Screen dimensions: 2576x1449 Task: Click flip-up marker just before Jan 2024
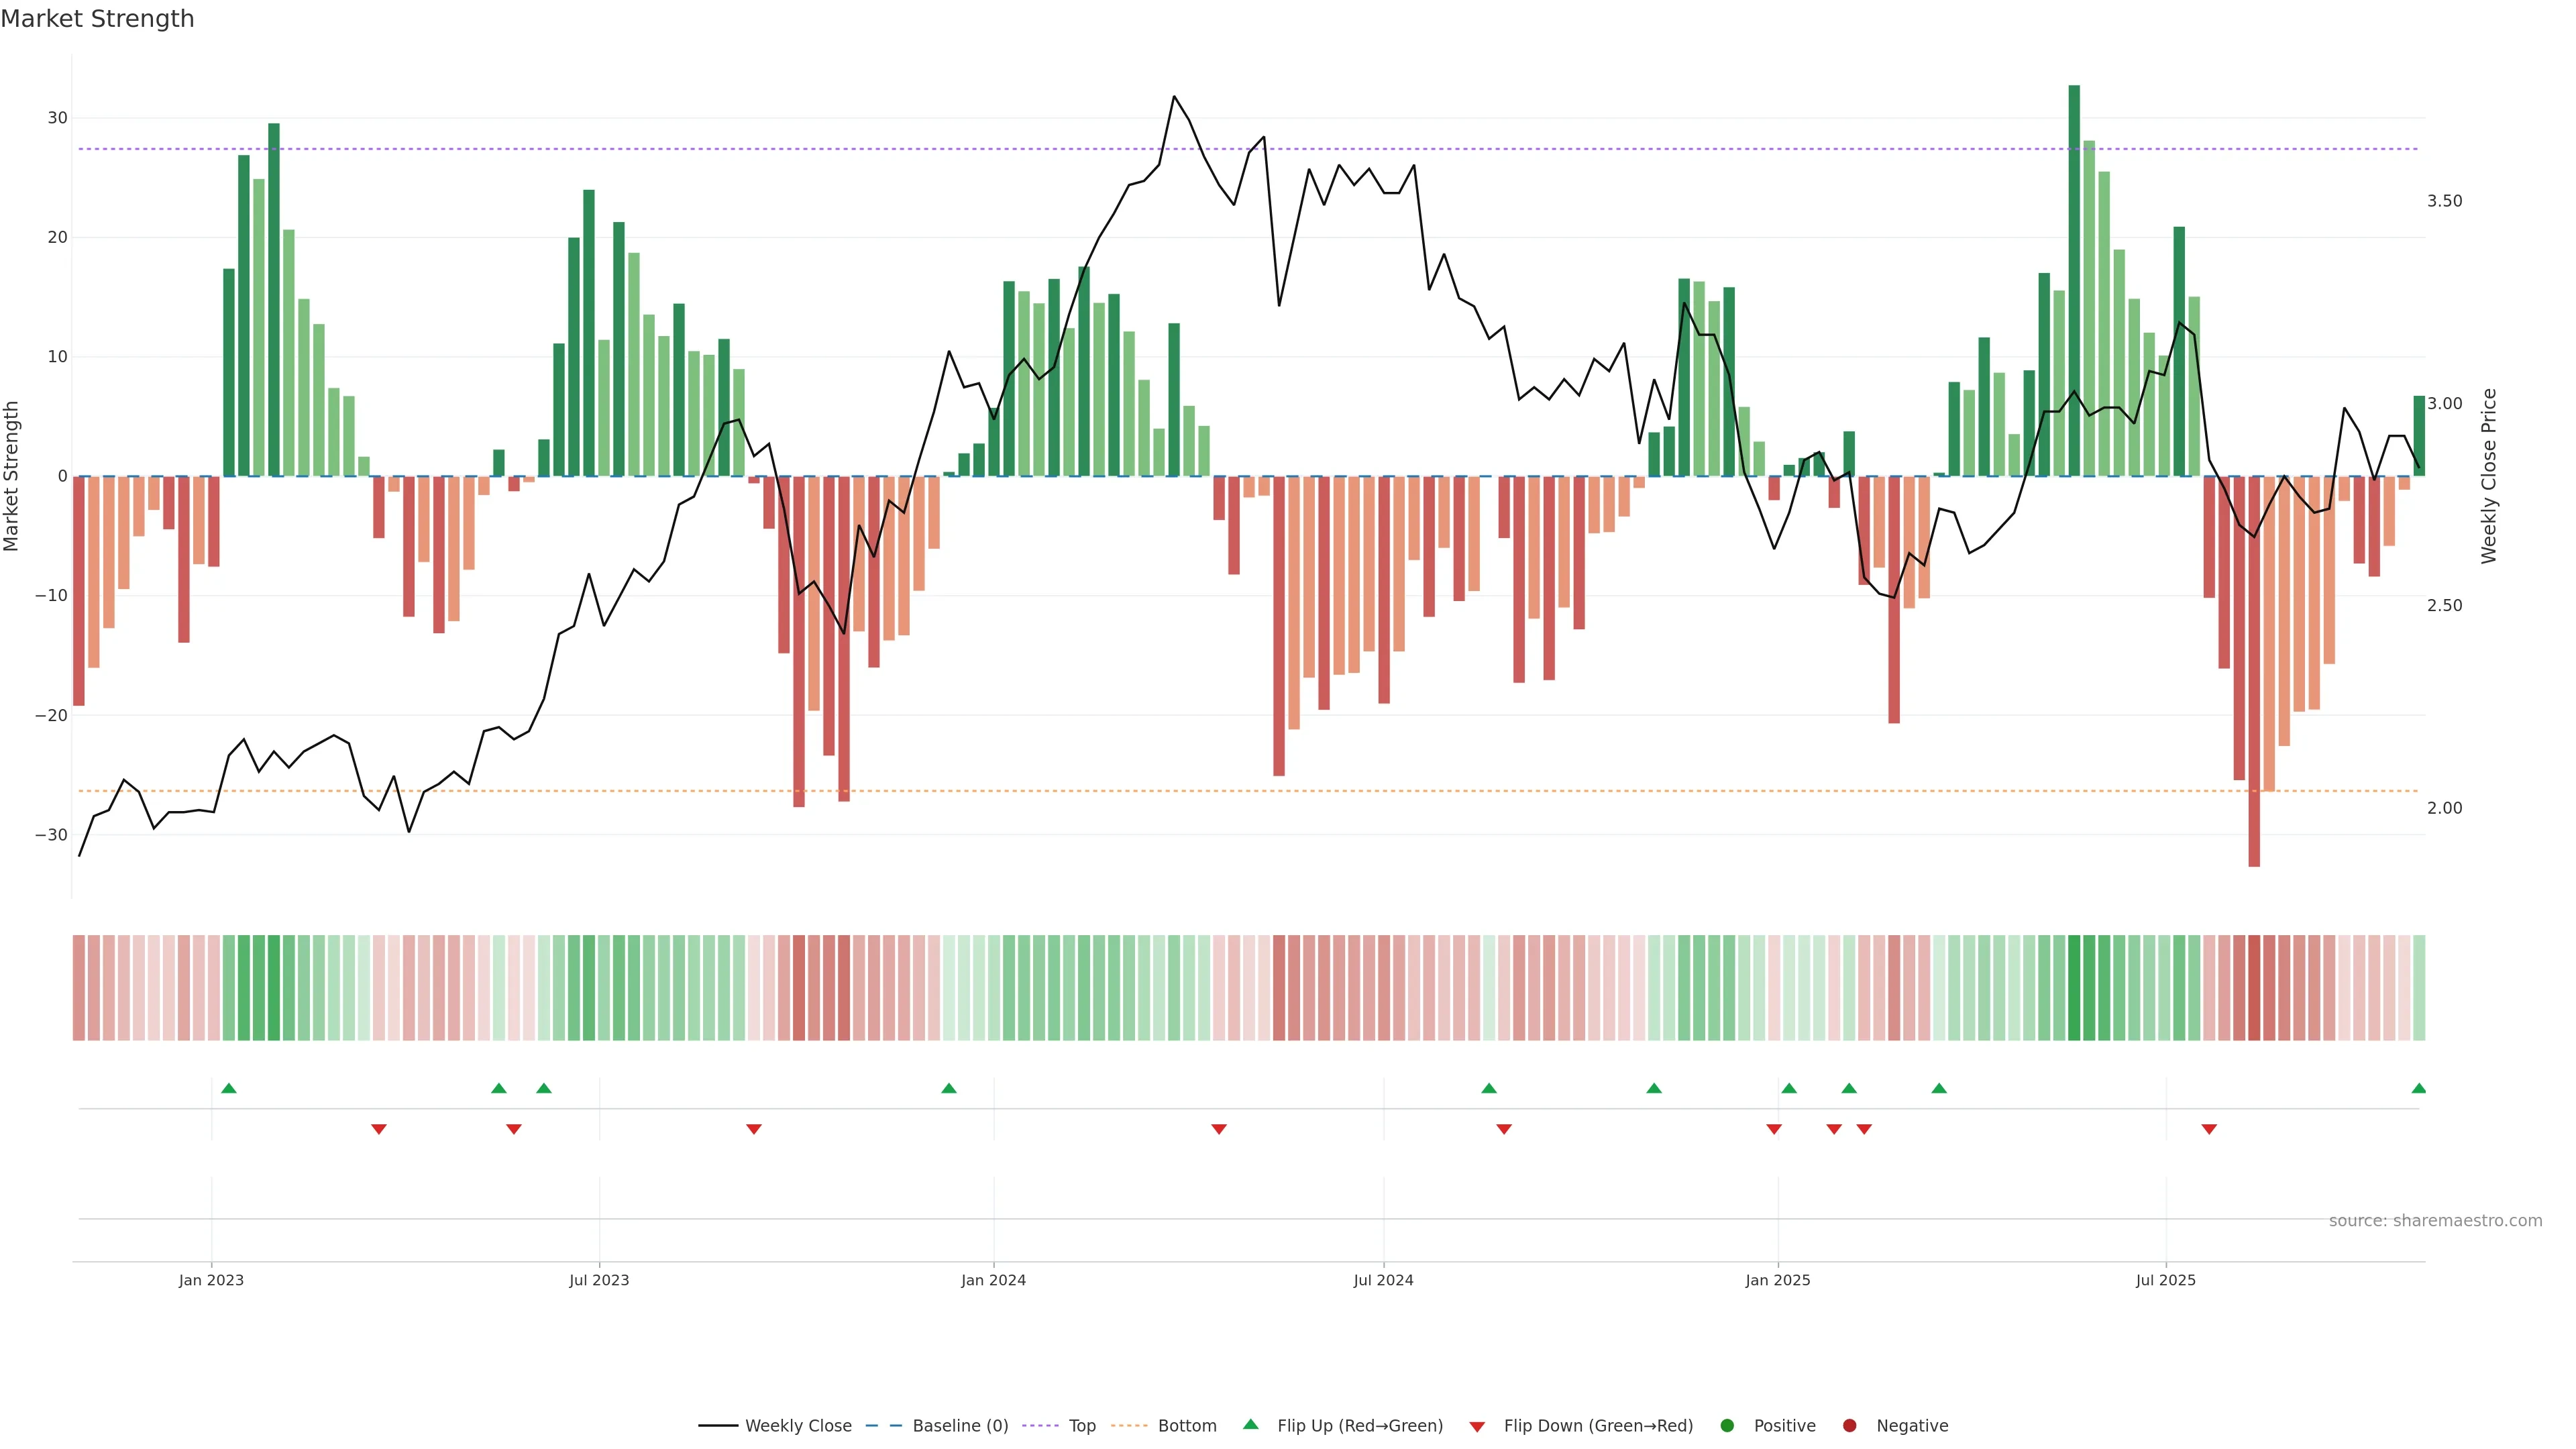pos(949,1088)
